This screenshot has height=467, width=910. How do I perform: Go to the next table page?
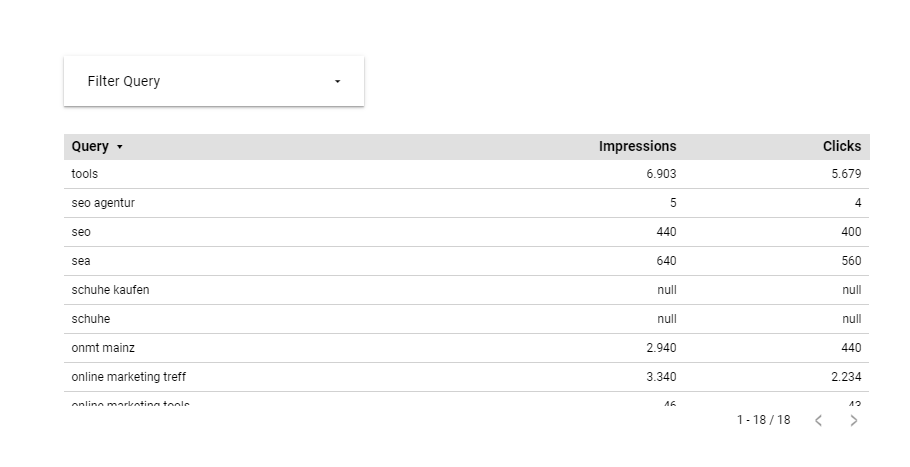(853, 420)
